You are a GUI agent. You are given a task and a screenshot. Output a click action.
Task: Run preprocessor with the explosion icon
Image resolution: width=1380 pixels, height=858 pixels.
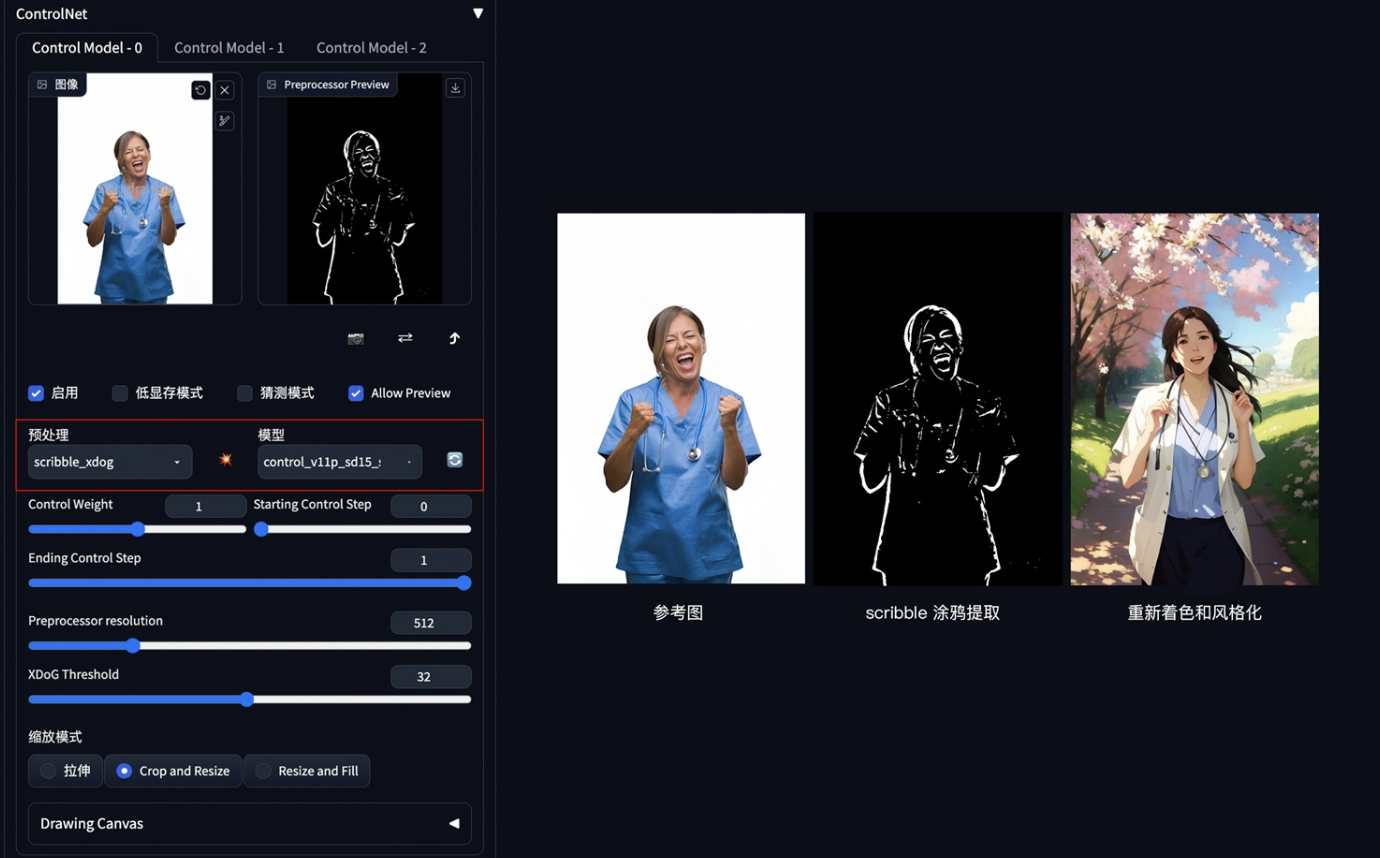(x=226, y=460)
